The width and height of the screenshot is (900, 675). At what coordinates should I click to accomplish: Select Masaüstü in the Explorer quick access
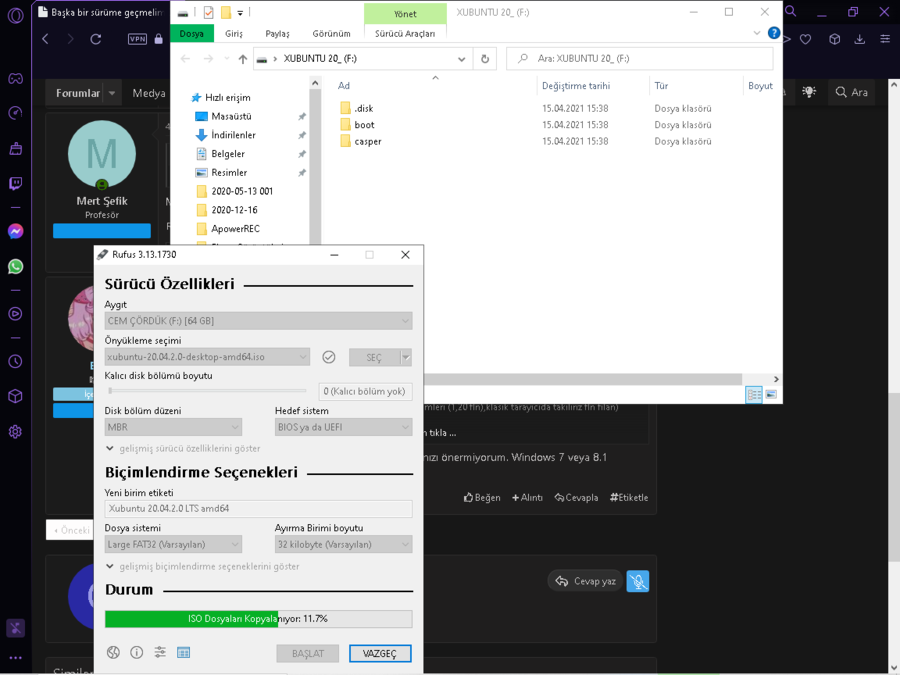231,117
